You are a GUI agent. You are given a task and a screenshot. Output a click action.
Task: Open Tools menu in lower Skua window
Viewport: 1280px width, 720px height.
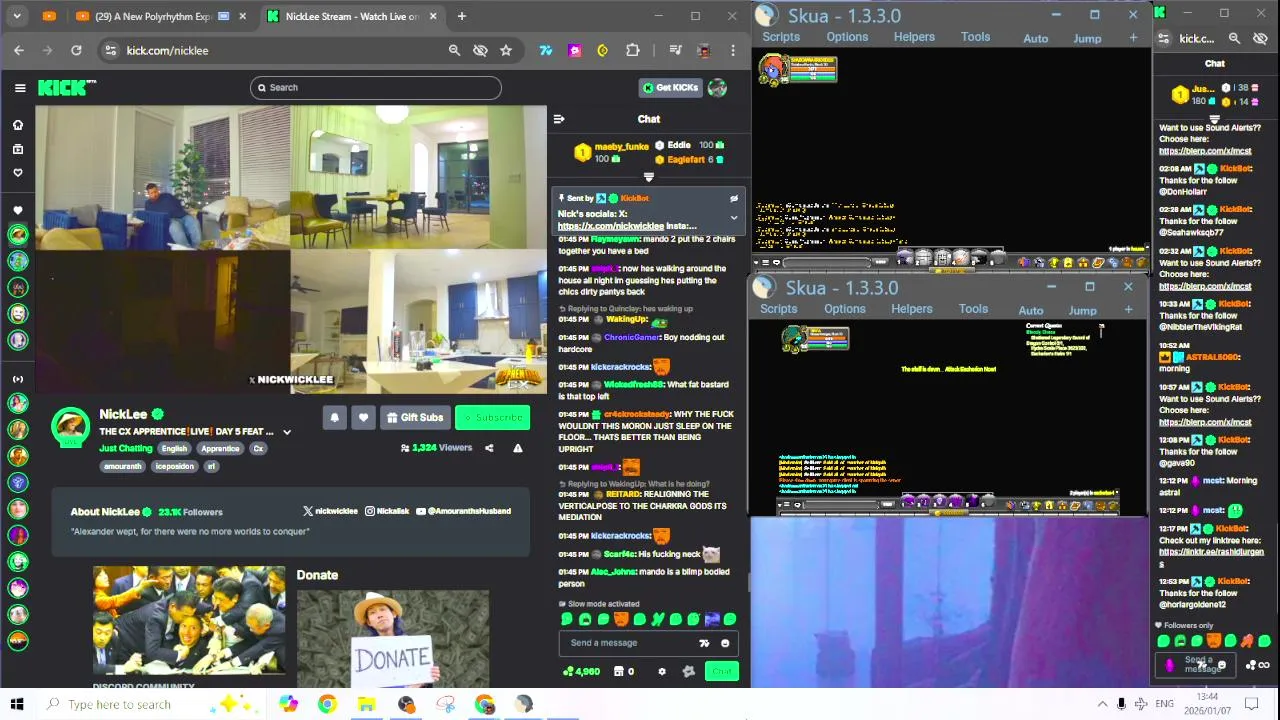tap(973, 309)
